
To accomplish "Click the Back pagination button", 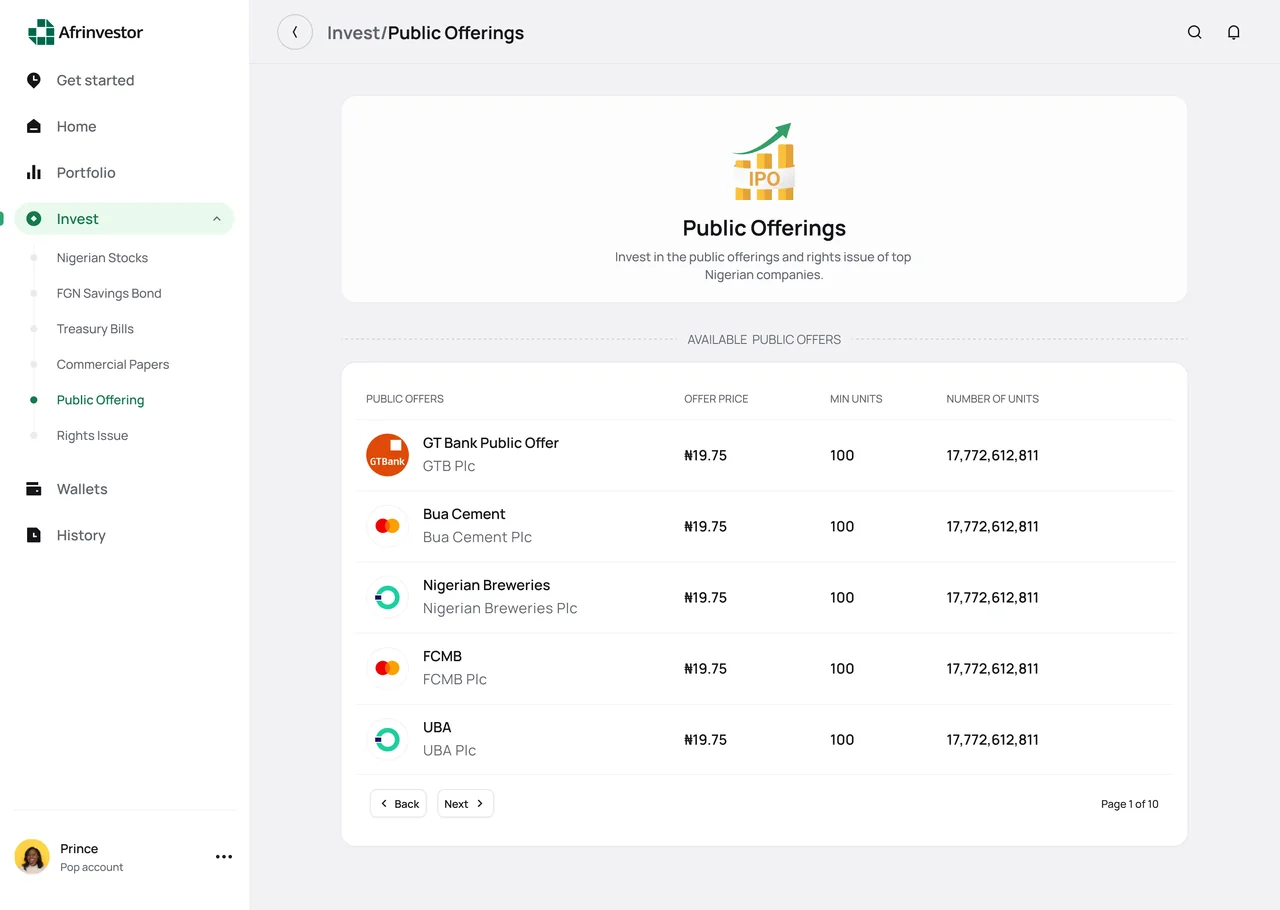I will click(398, 804).
